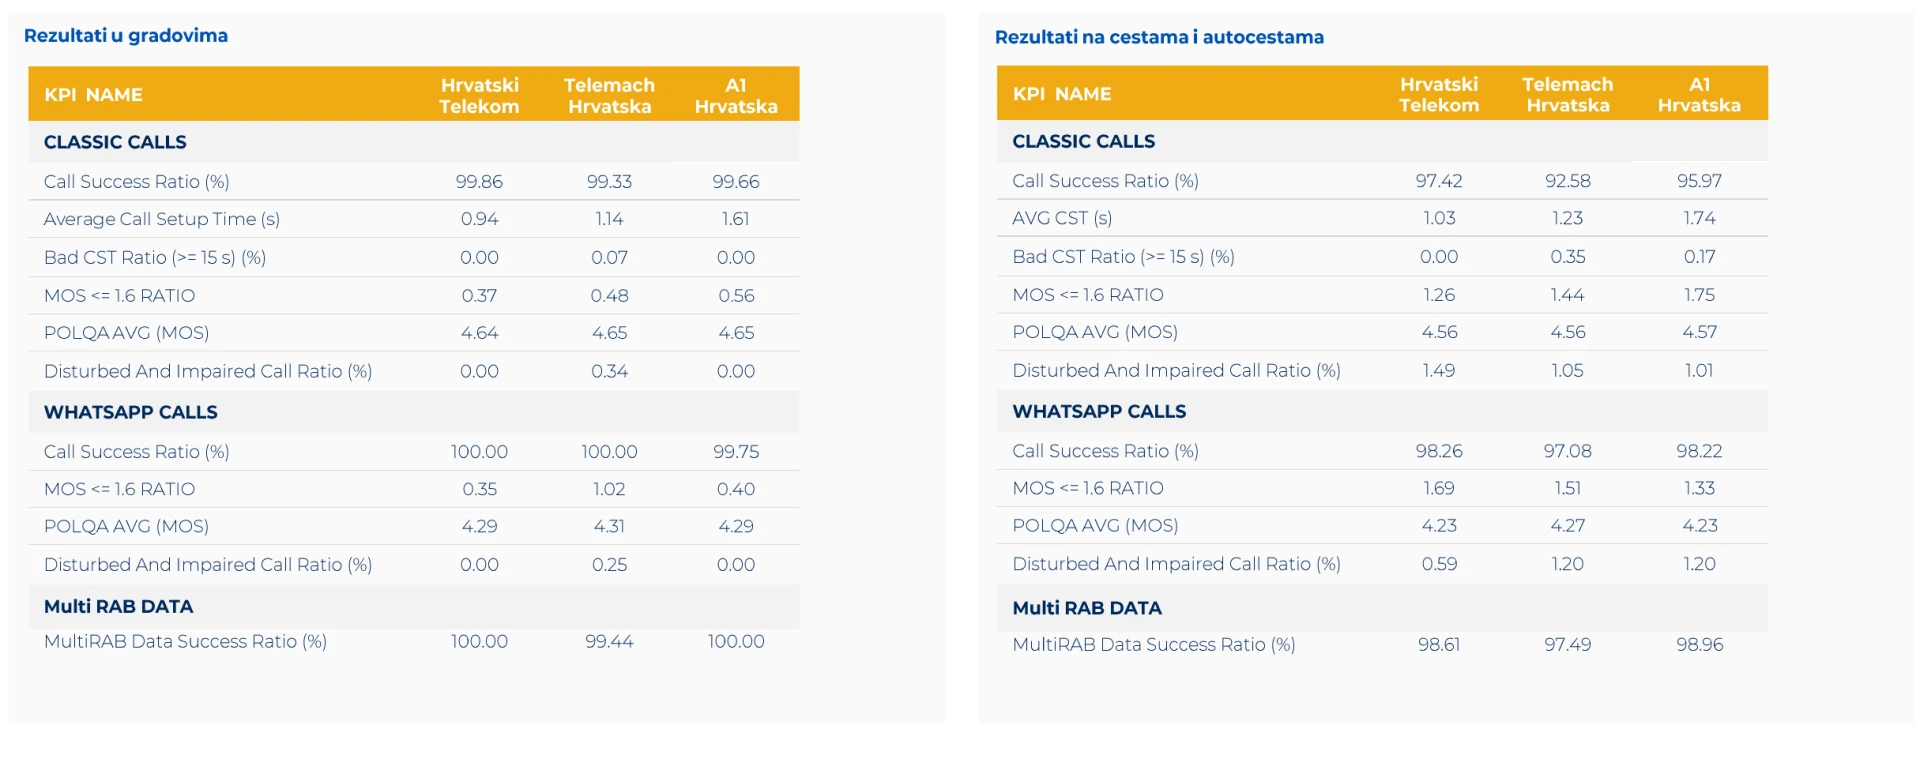Click the 0.59 WhatsApp Disturbed Call Ratio value
The width and height of the screenshot is (1920, 770).
pyautogui.click(x=1439, y=564)
